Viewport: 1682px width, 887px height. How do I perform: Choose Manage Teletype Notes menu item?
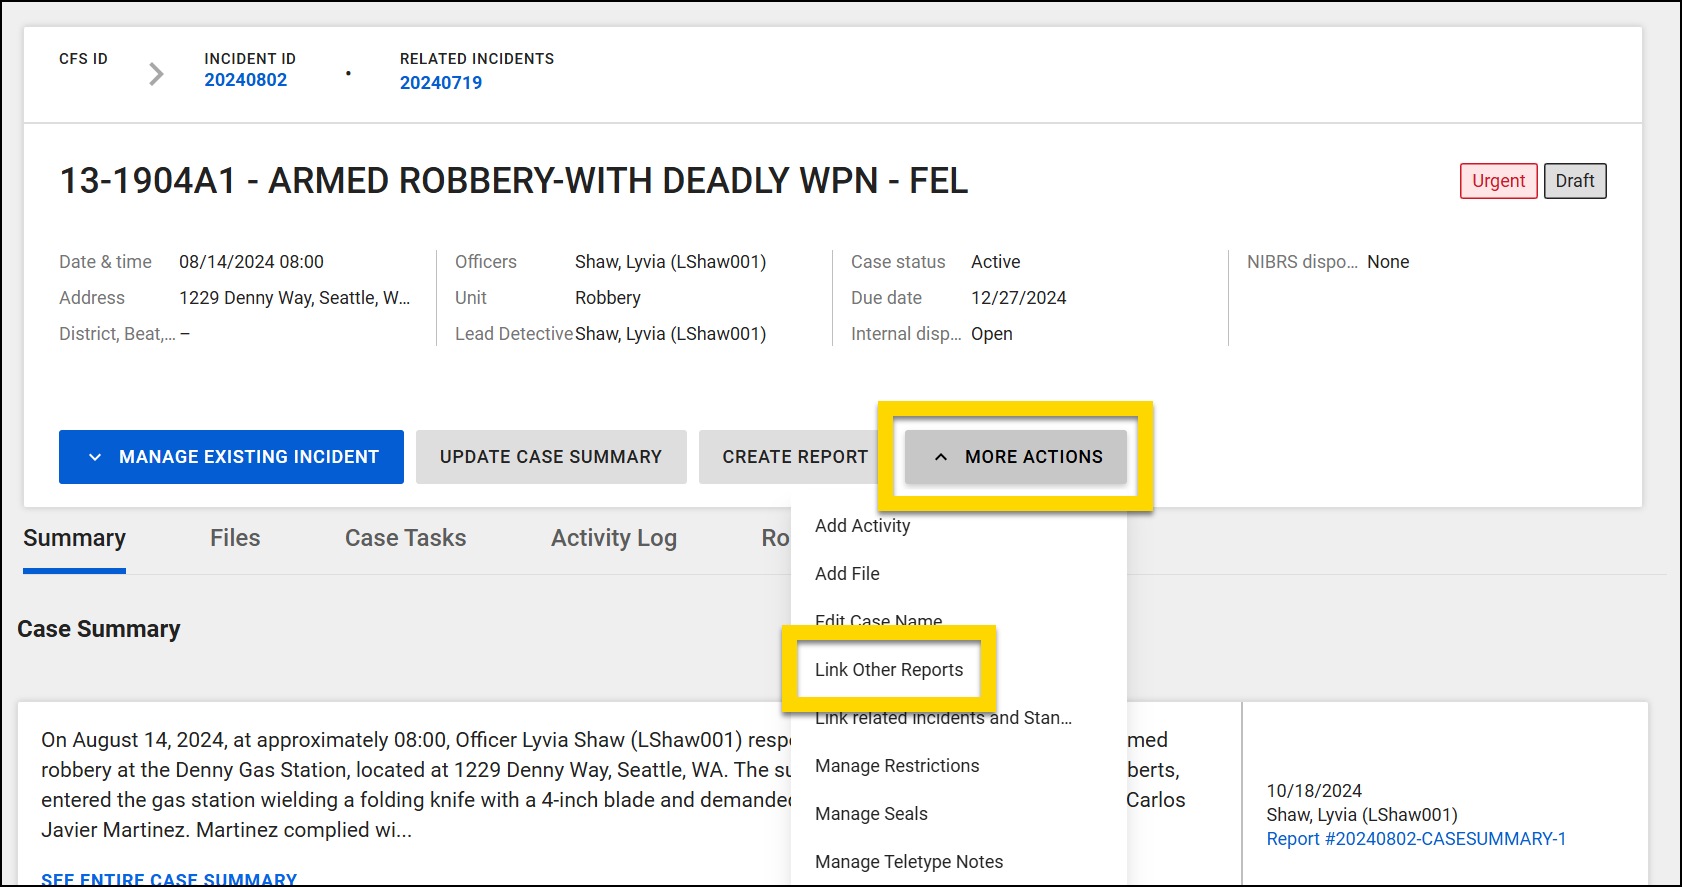958,862
